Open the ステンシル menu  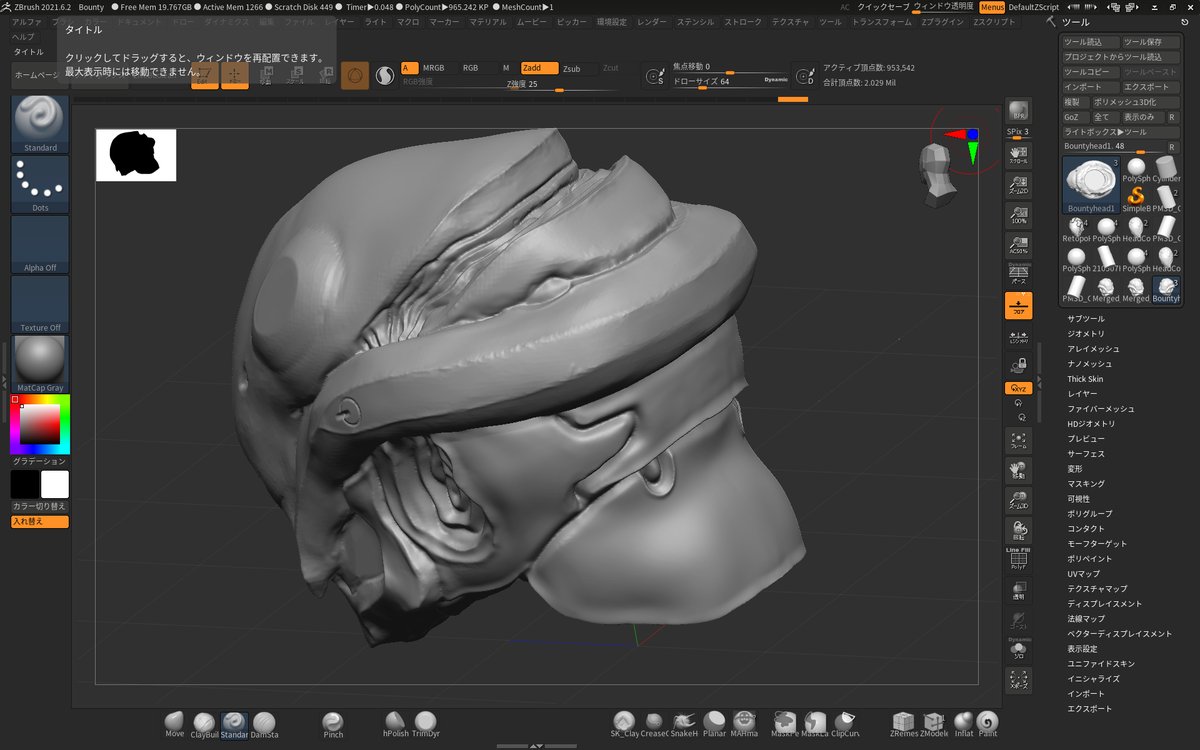click(695, 21)
